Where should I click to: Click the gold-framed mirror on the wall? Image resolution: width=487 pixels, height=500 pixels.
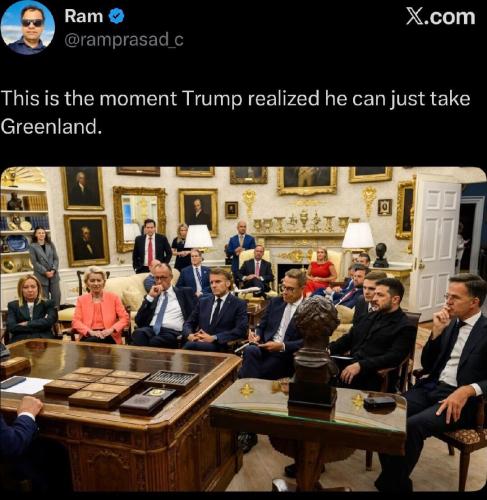tap(139, 219)
